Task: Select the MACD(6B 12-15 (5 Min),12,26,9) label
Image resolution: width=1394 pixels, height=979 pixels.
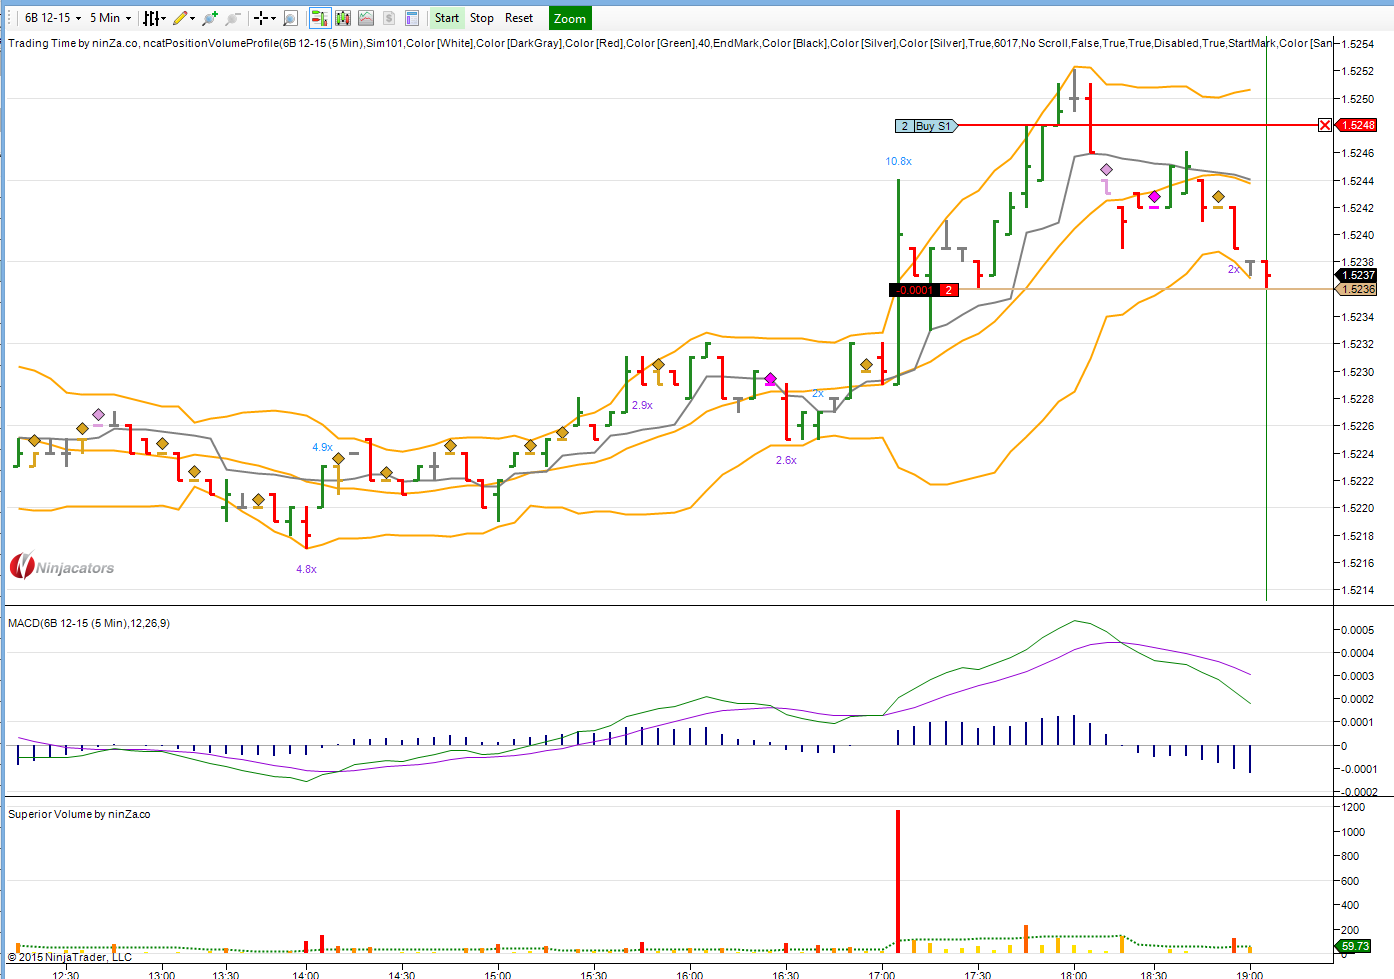Action: tap(89, 623)
